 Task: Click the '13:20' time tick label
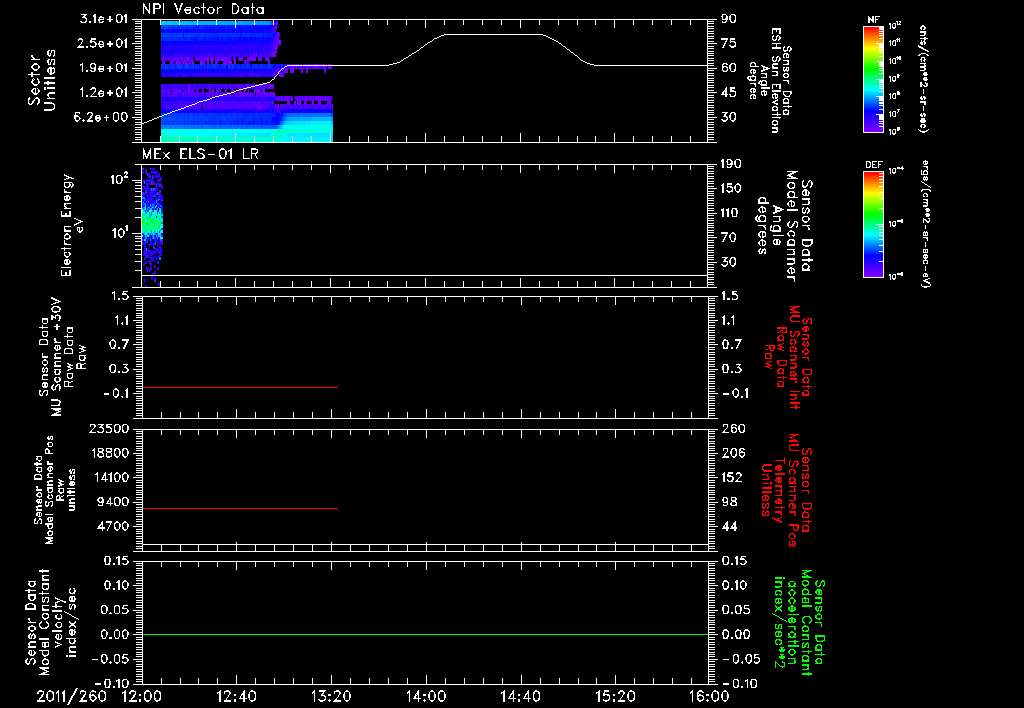tap(331, 696)
